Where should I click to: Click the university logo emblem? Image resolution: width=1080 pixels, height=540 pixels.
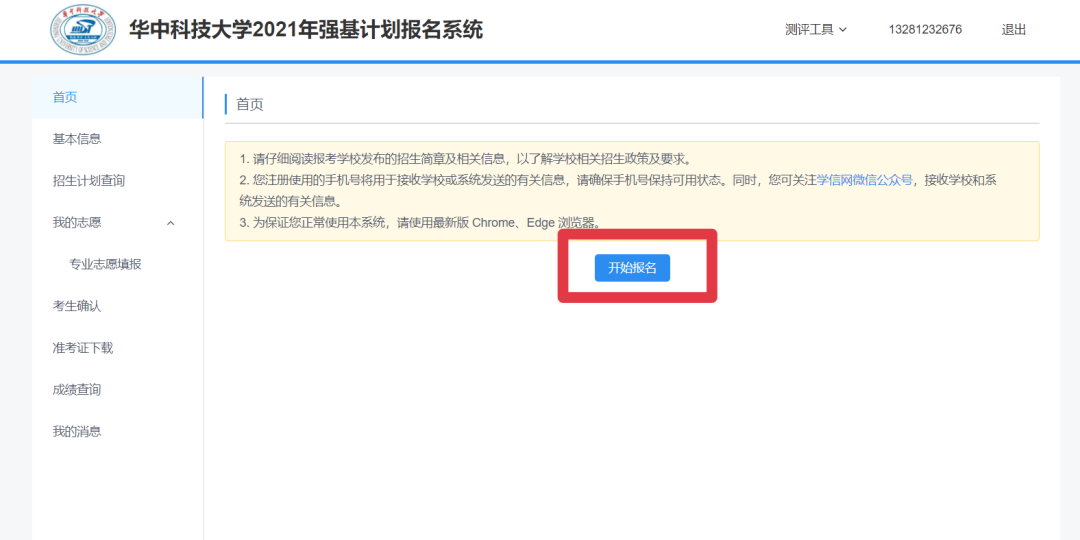tap(83, 29)
